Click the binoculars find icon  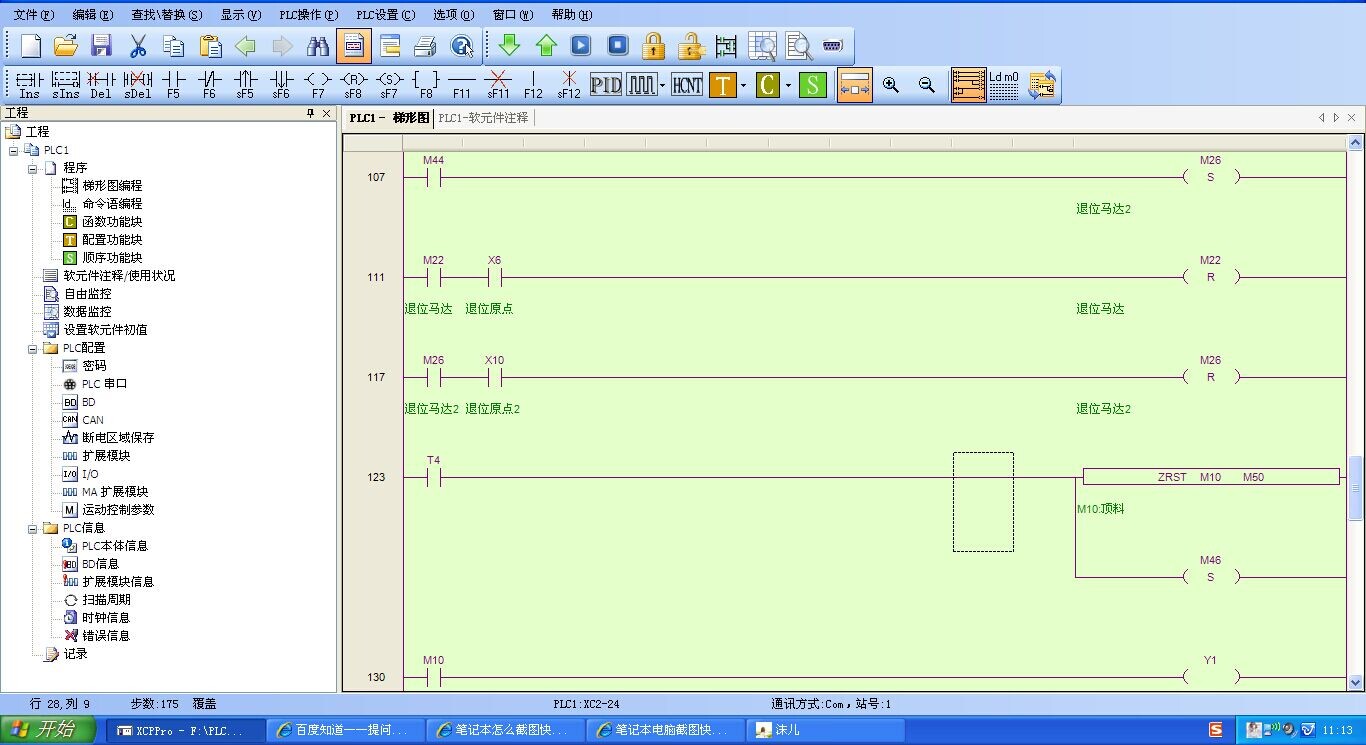(318, 46)
